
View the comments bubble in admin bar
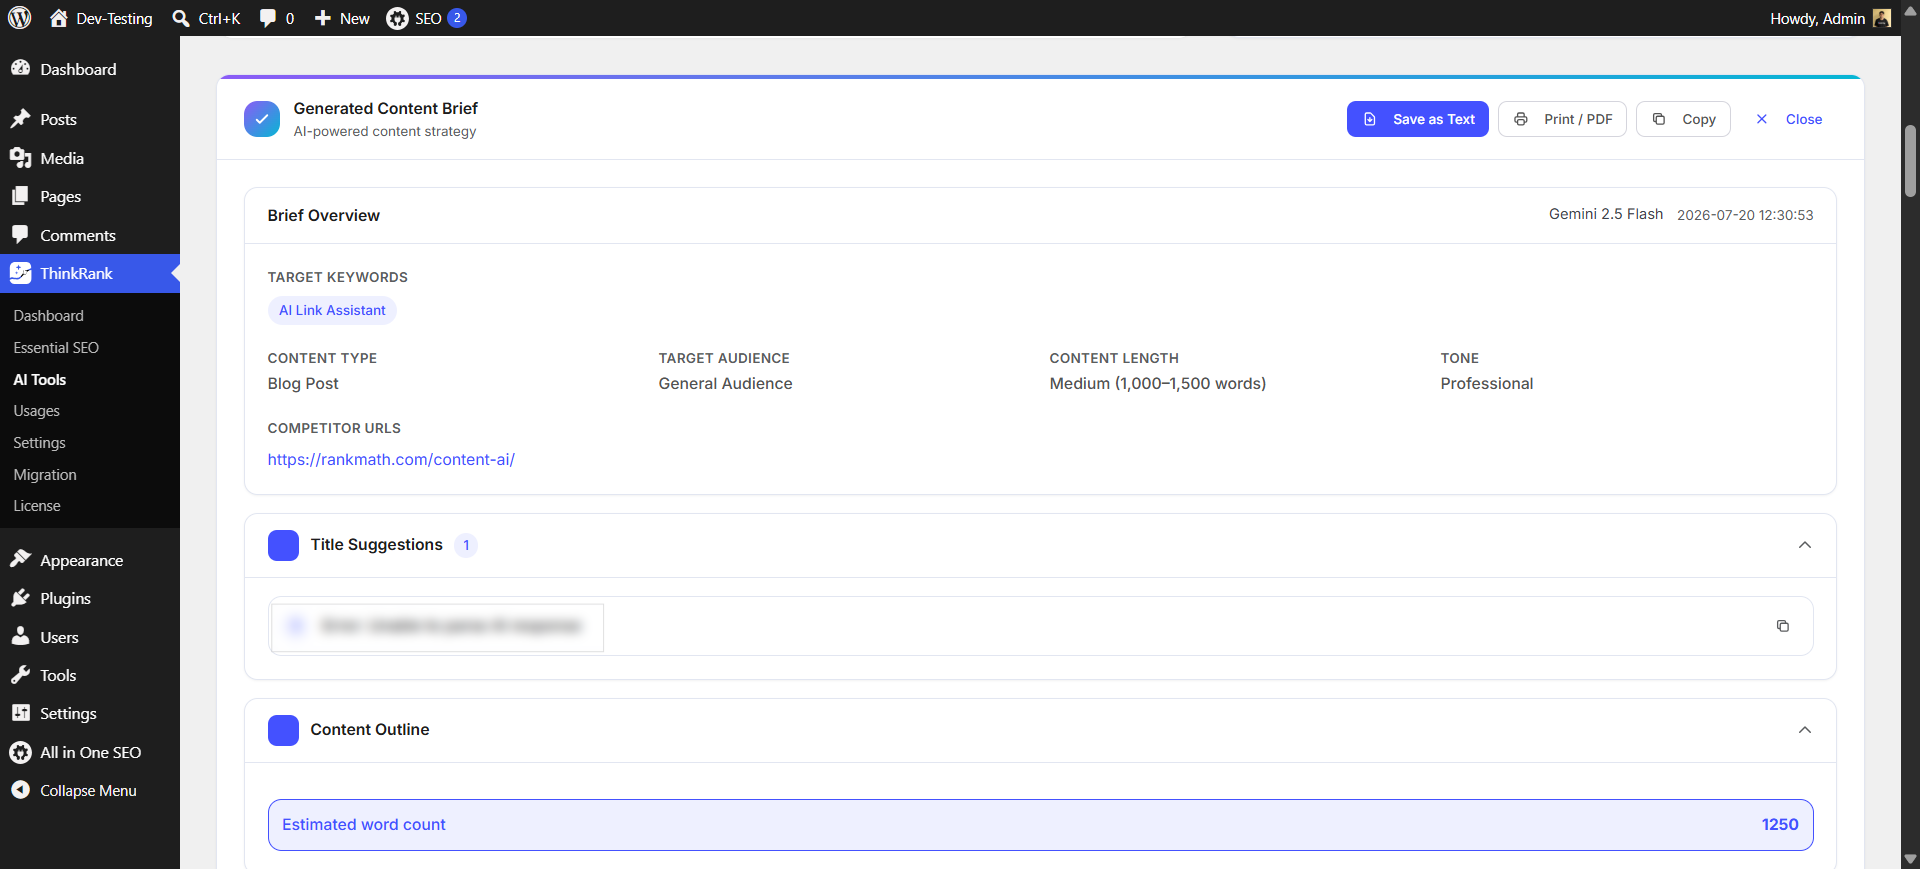coord(277,18)
